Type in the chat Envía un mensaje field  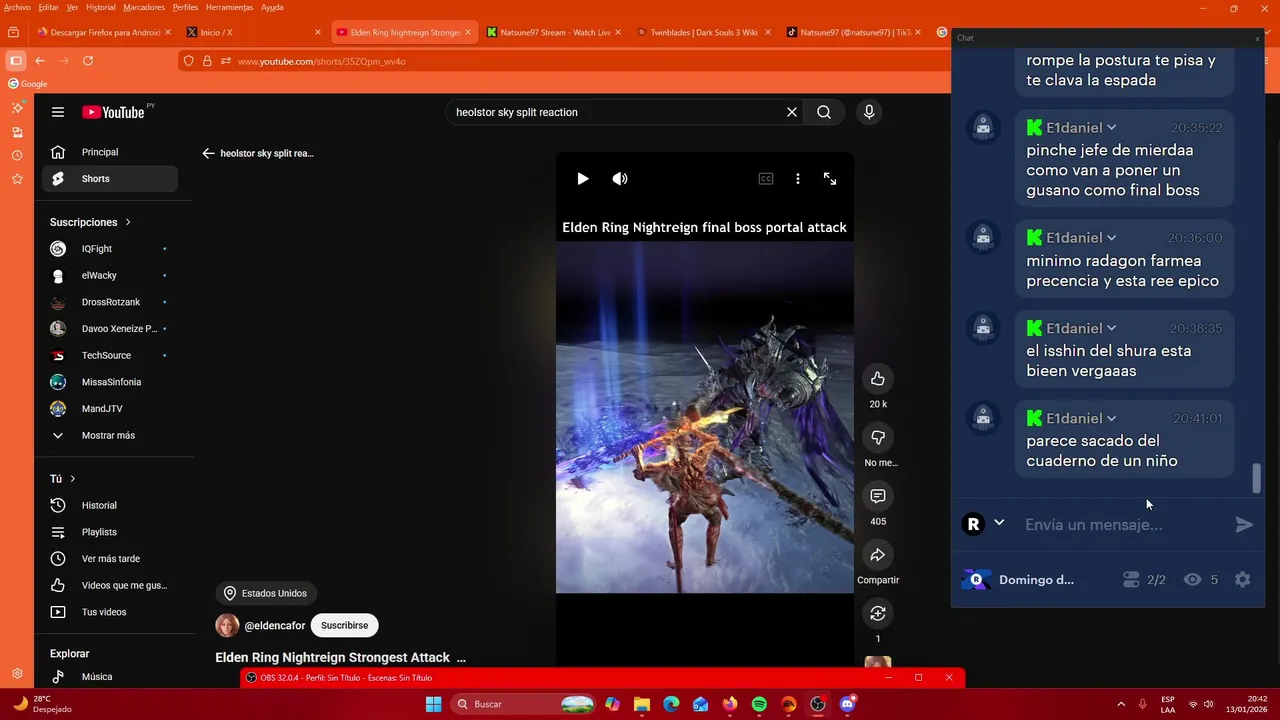pos(1122,524)
